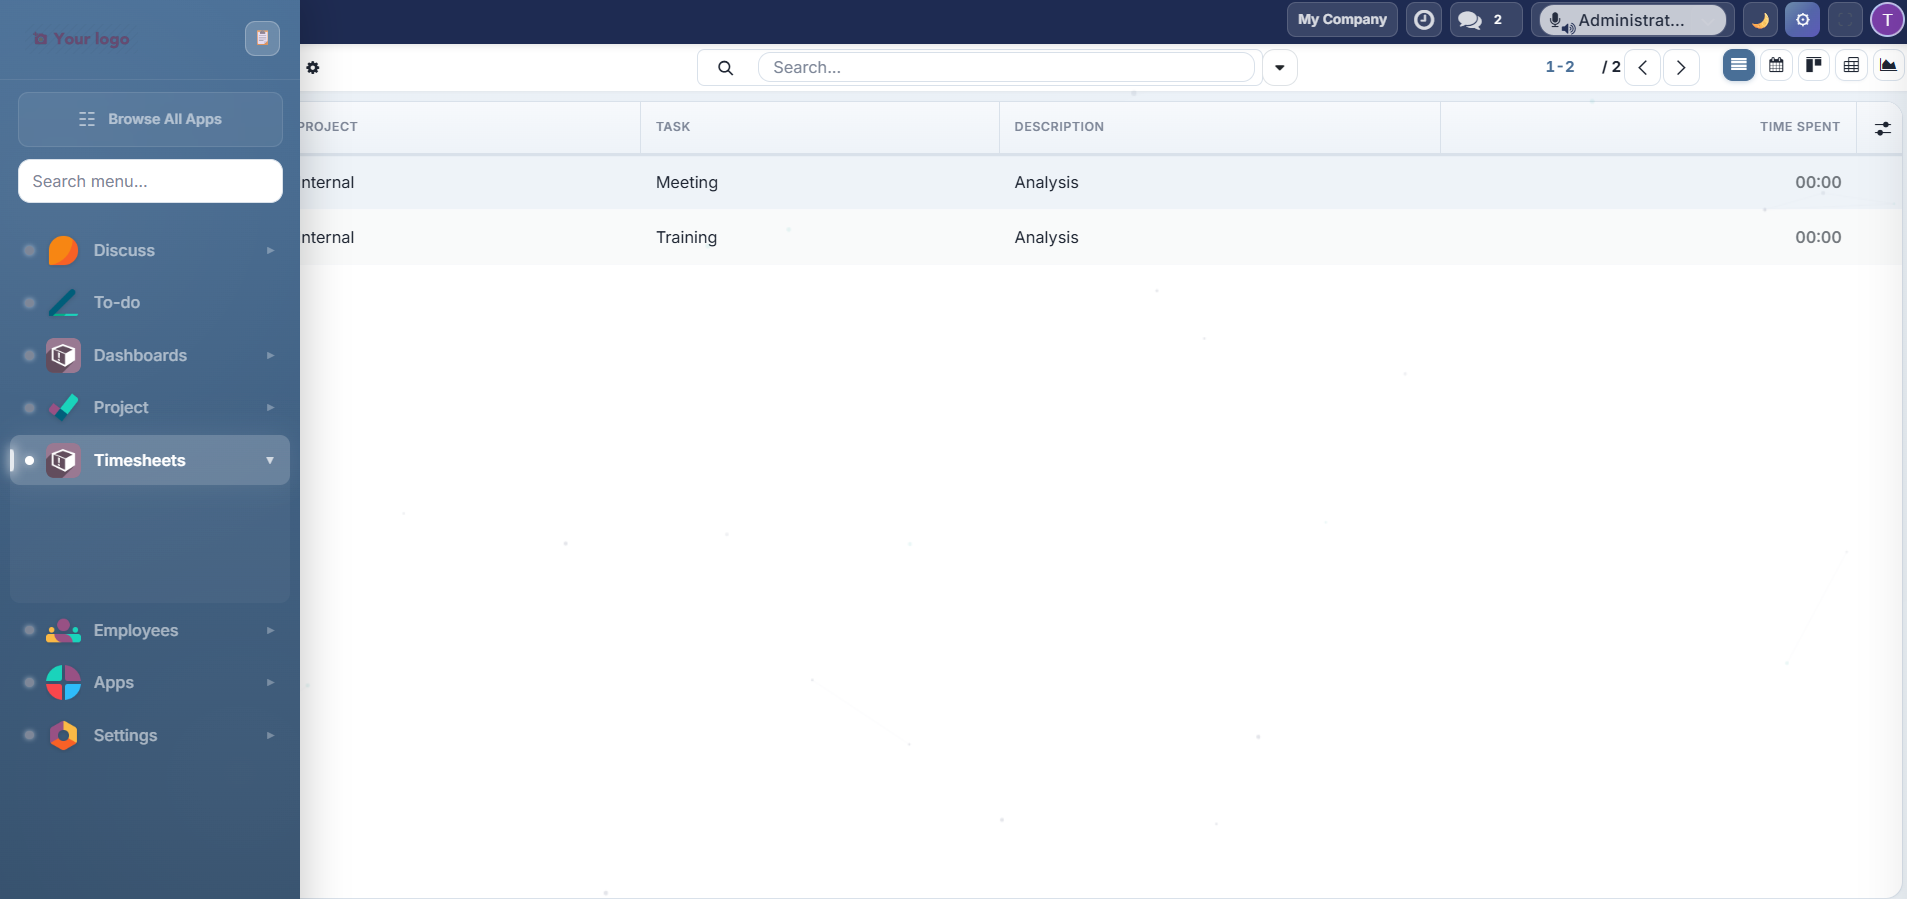Click the Analysis description in the Meeting row

1046,182
